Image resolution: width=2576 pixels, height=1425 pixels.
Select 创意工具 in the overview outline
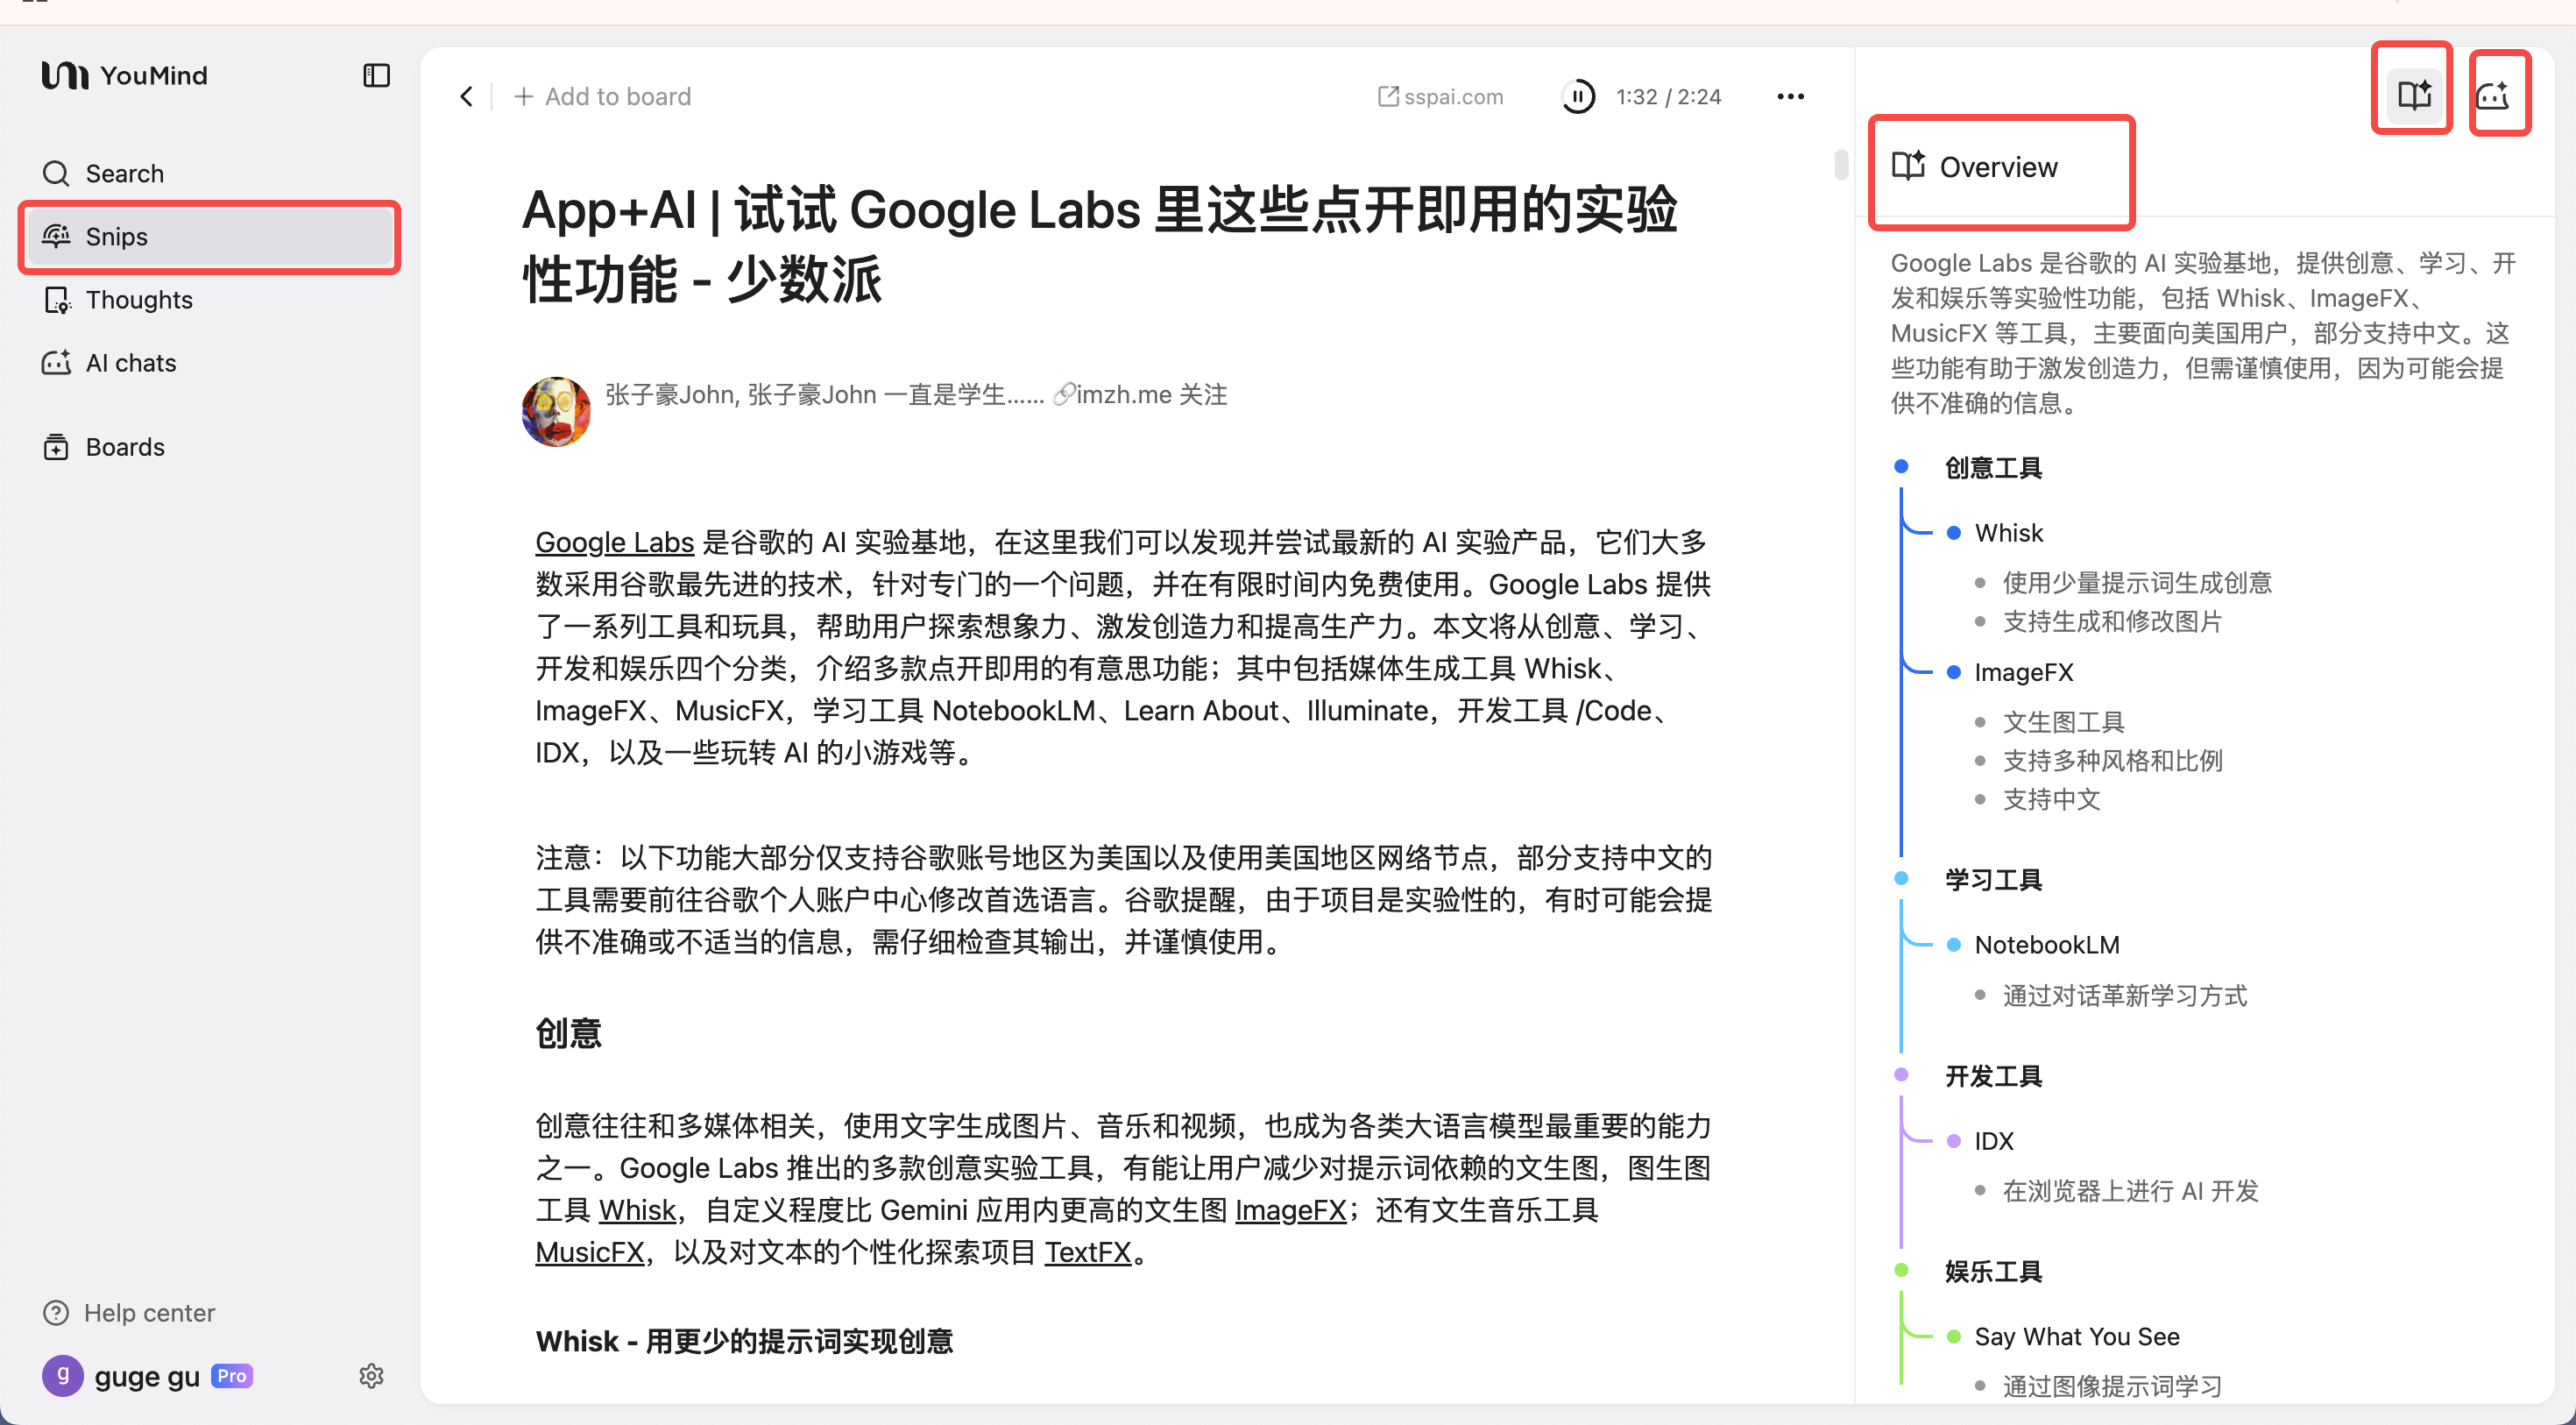click(1993, 468)
